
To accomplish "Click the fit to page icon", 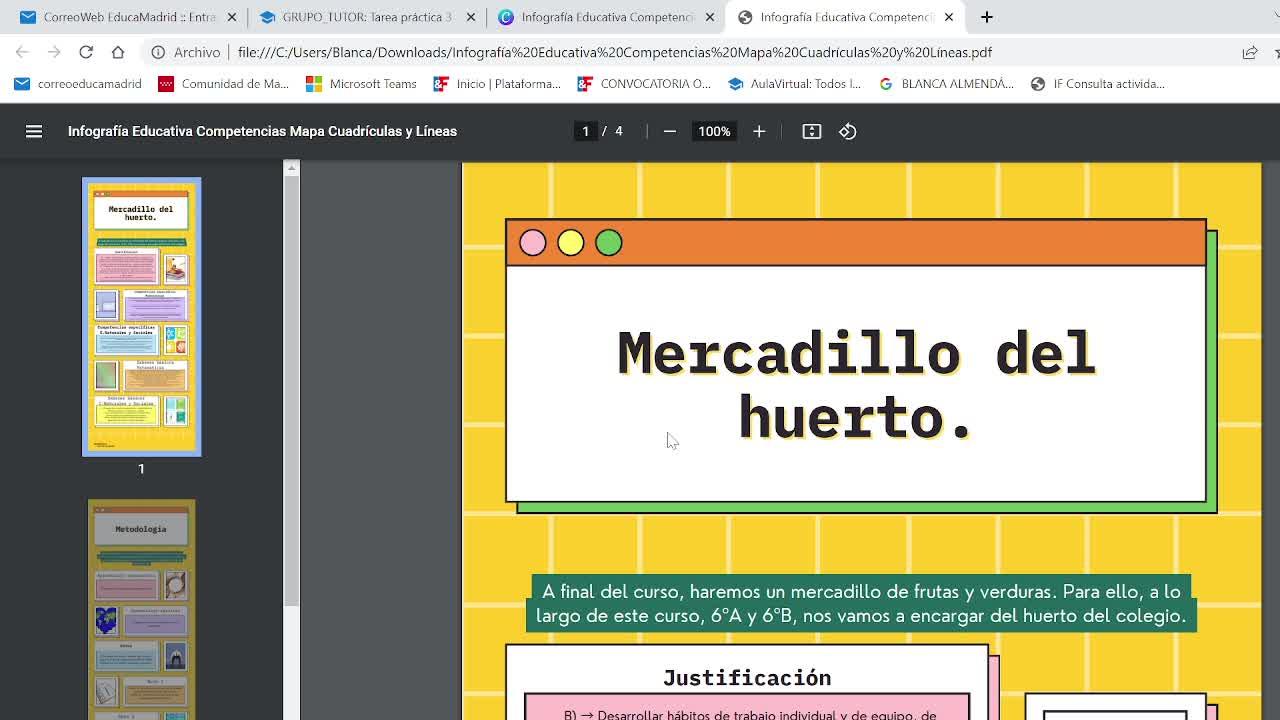I will pos(812,131).
